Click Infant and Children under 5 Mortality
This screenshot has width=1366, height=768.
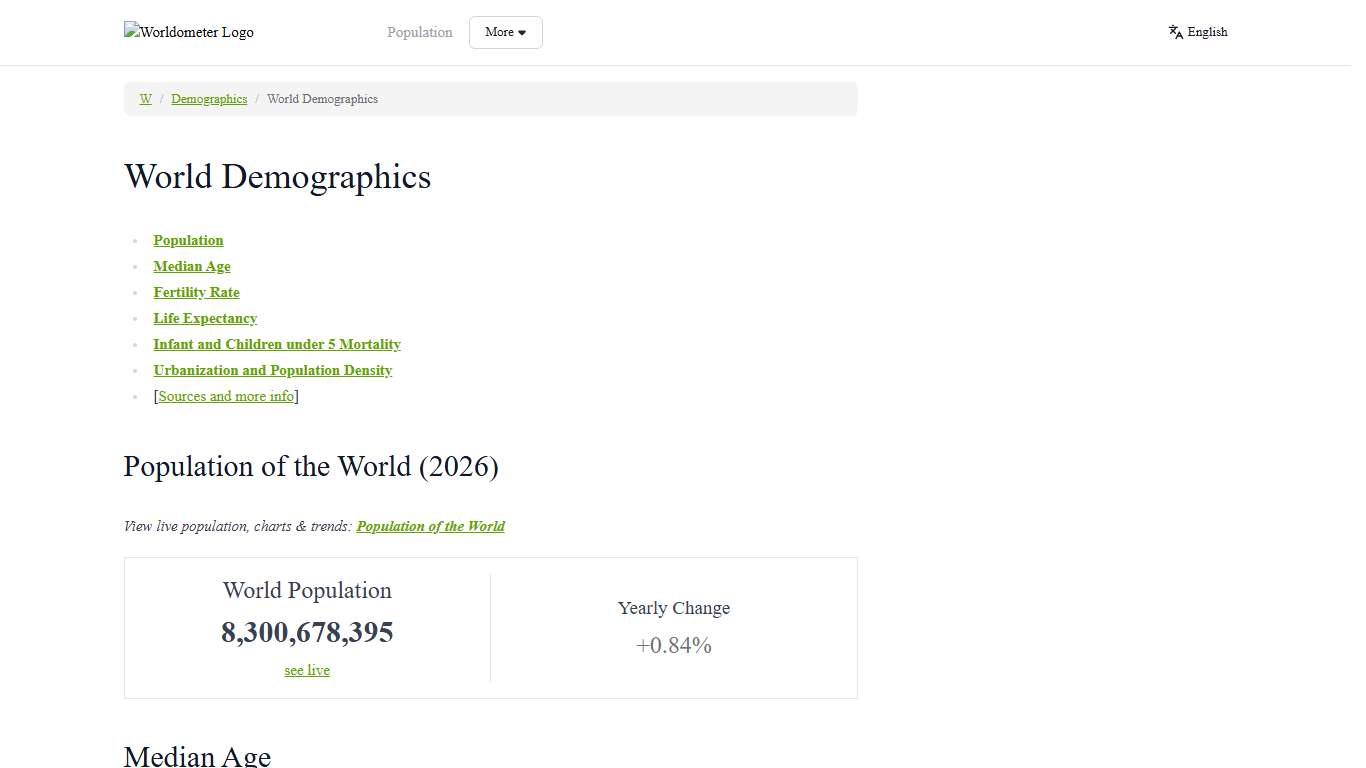[x=277, y=344]
